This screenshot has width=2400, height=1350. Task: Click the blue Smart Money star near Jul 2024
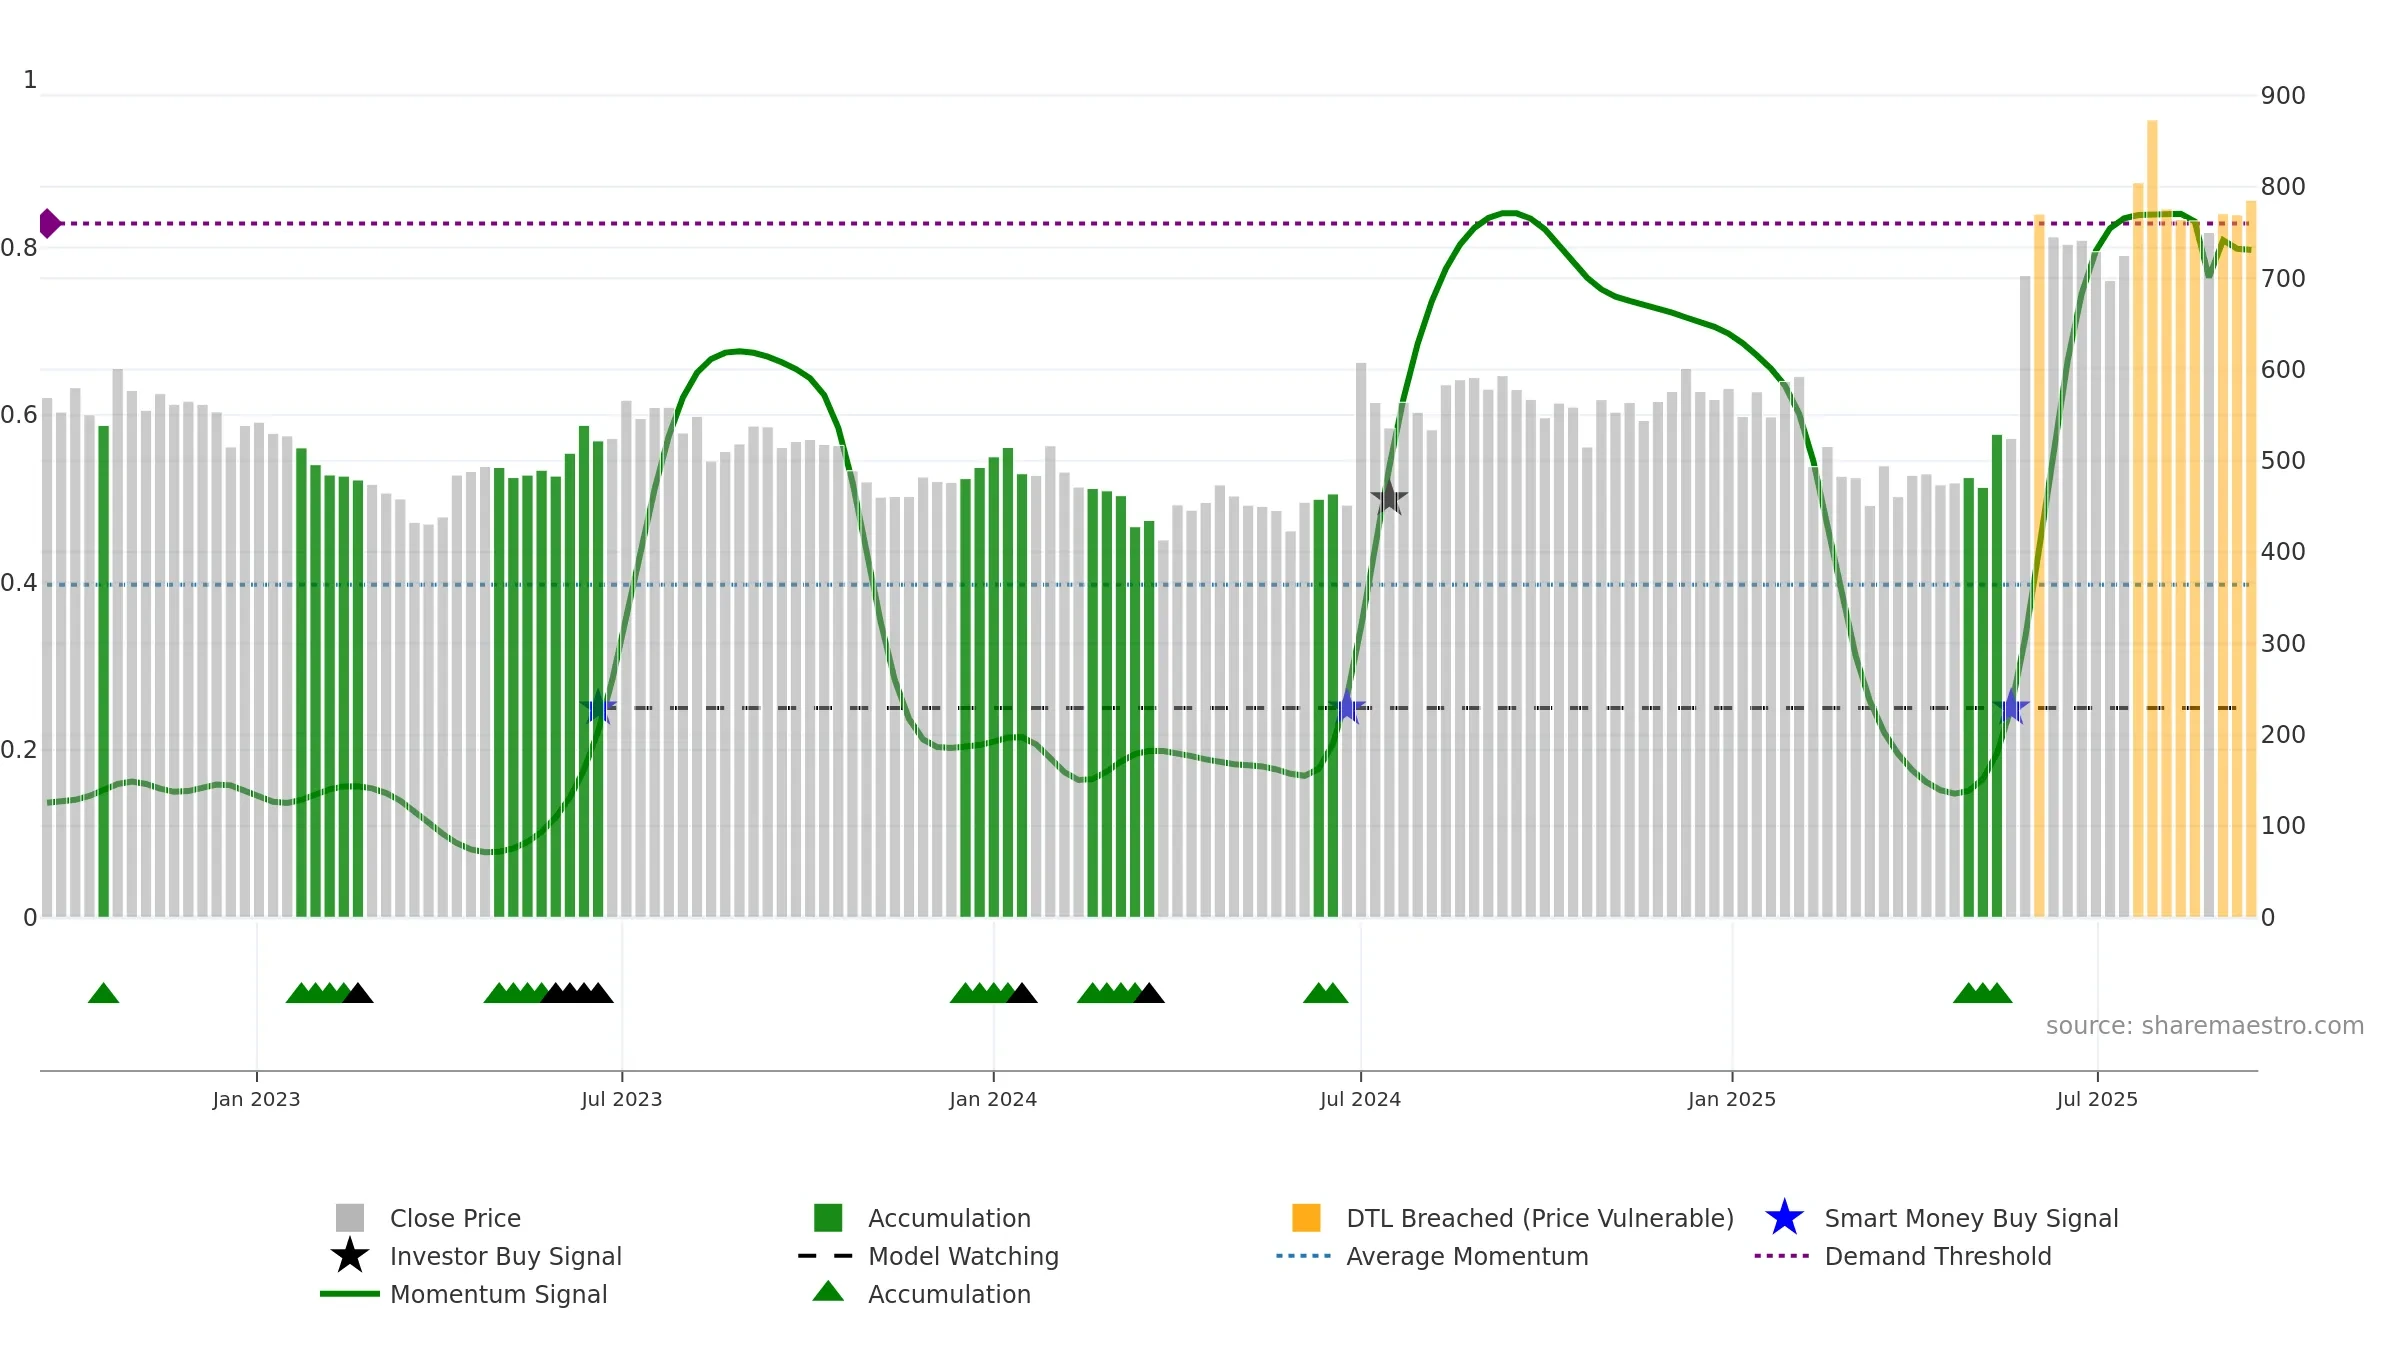coord(1346,708)
